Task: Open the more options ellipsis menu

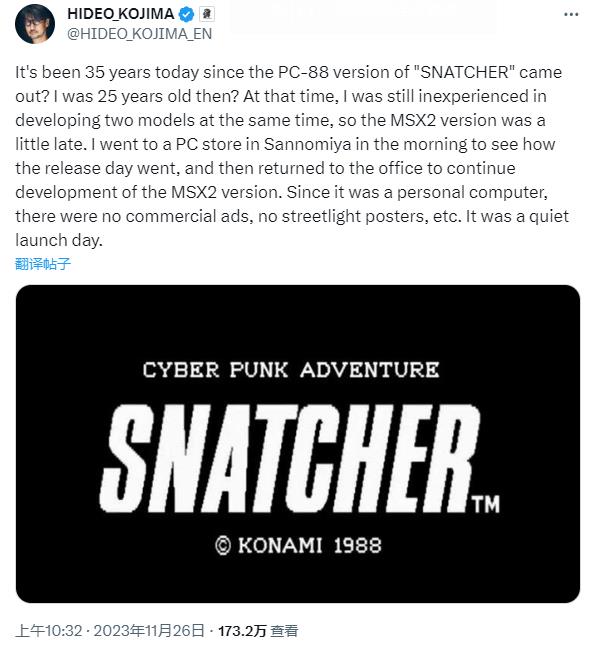Action: 571,14
